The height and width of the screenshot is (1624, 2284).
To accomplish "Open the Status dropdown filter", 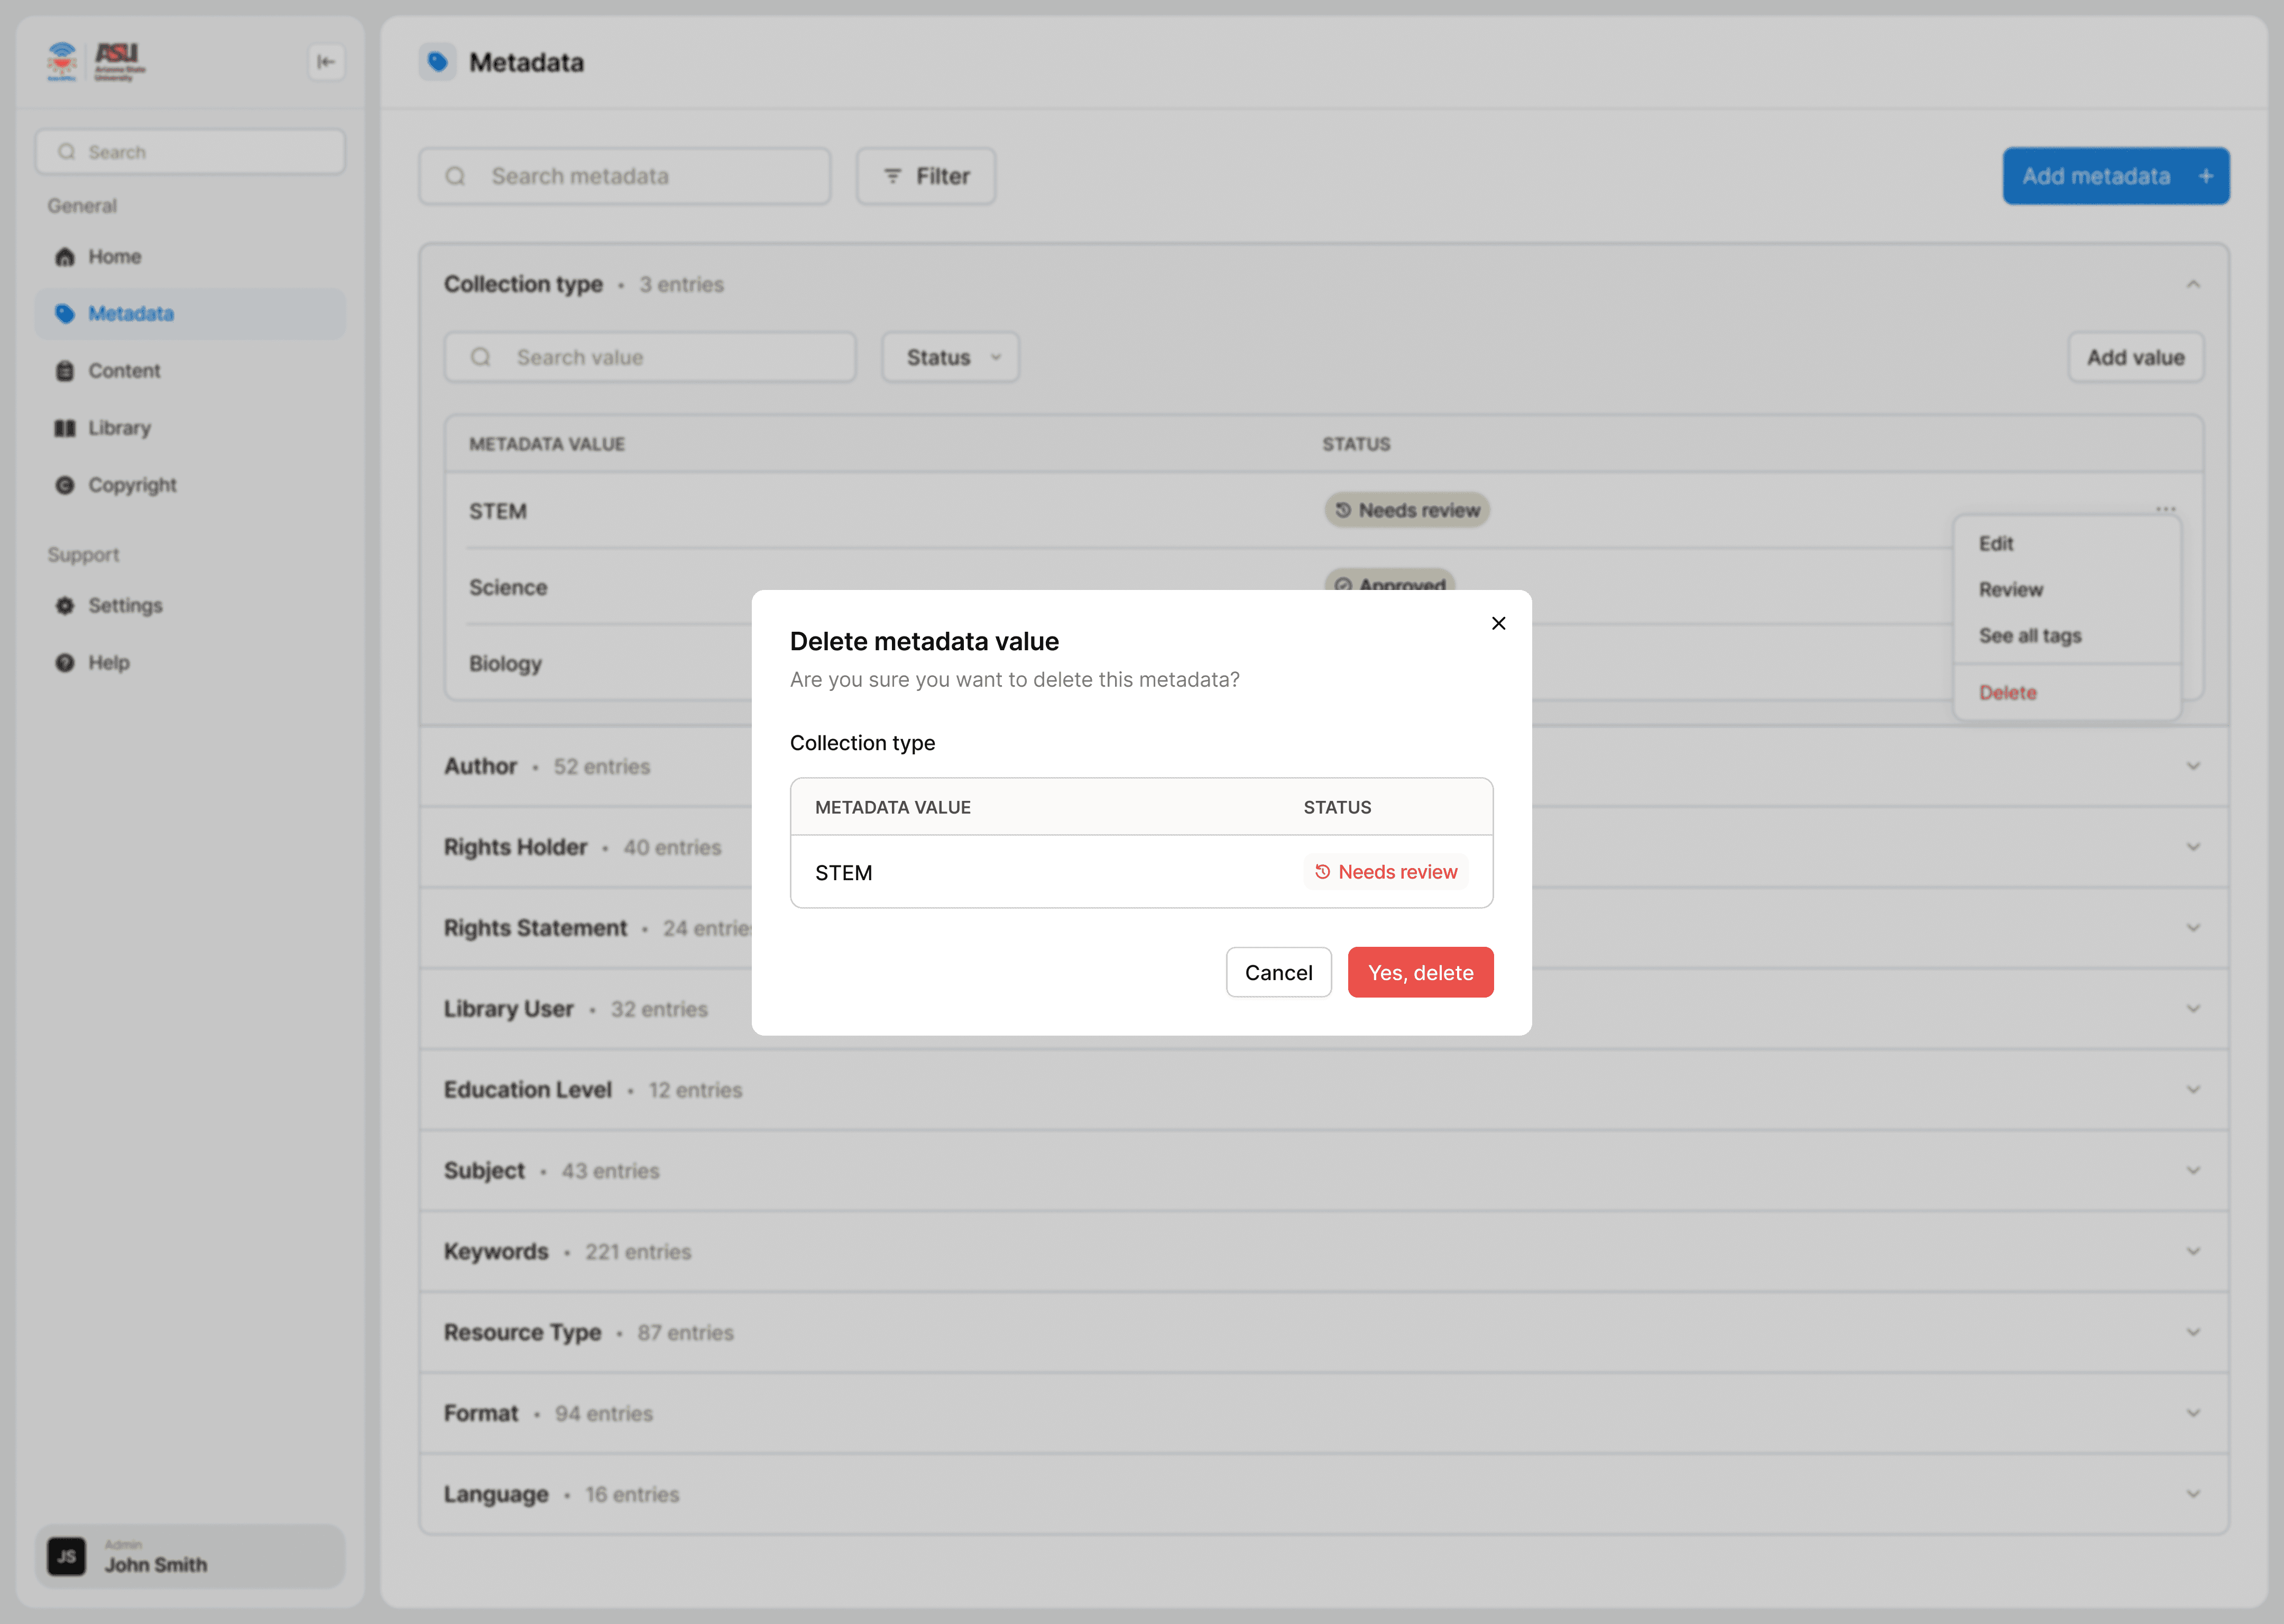I will (x=950, y=357).
